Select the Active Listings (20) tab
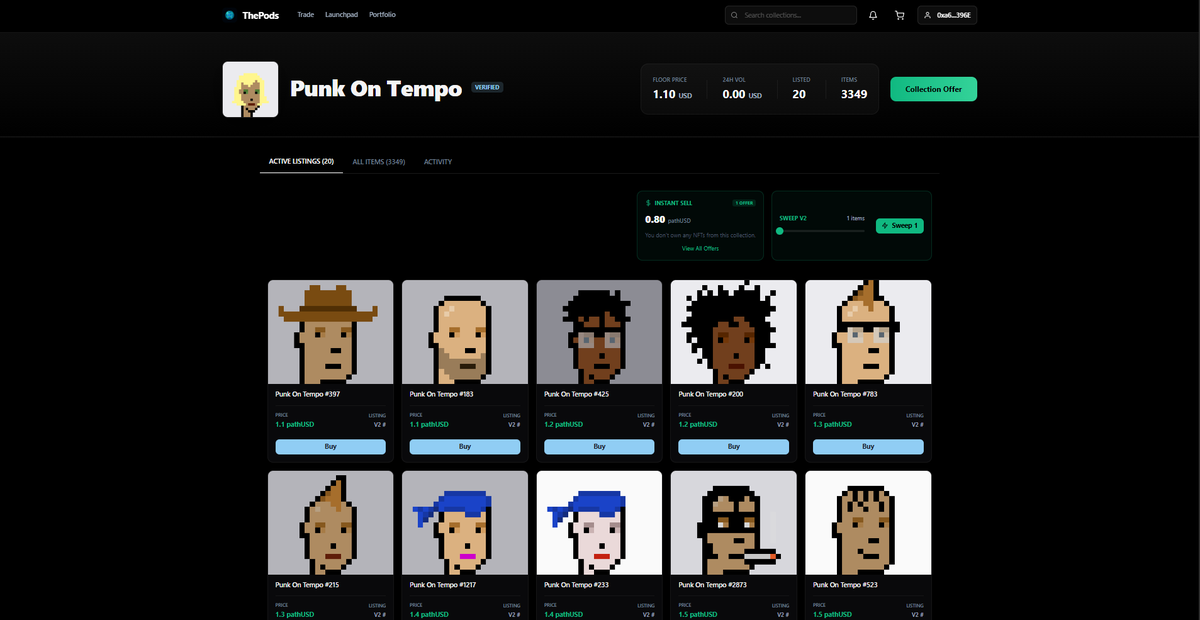 [x=301, y=161]
